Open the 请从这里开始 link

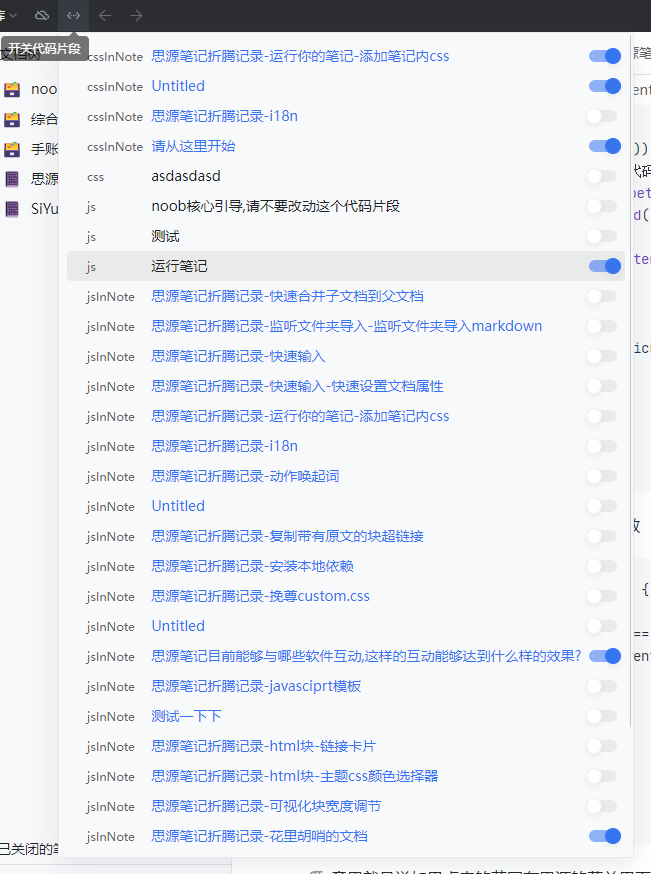193,146
